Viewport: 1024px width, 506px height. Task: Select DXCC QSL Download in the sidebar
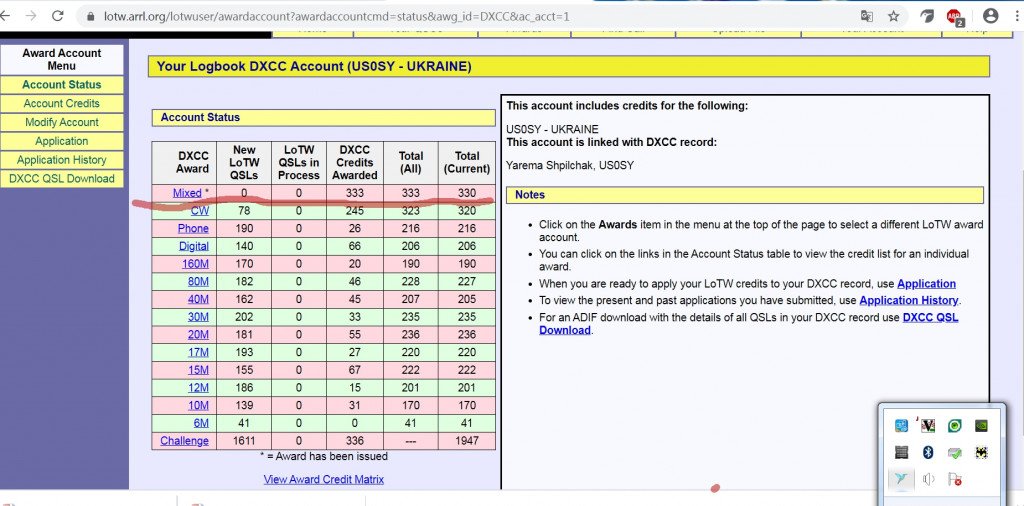pyautogui.click(x=62, y=179)
